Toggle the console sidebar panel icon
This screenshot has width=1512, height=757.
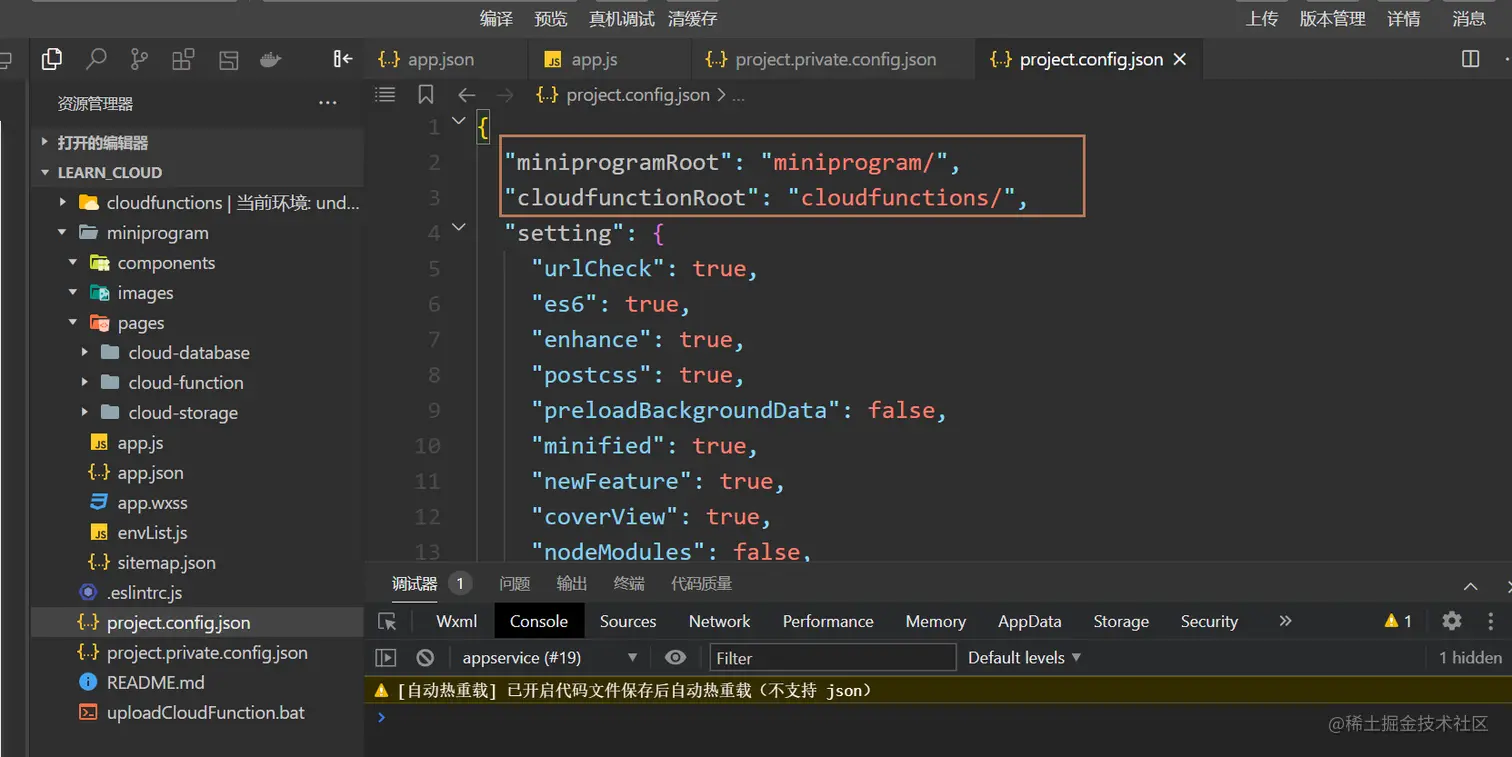click(x=386, y=657)
